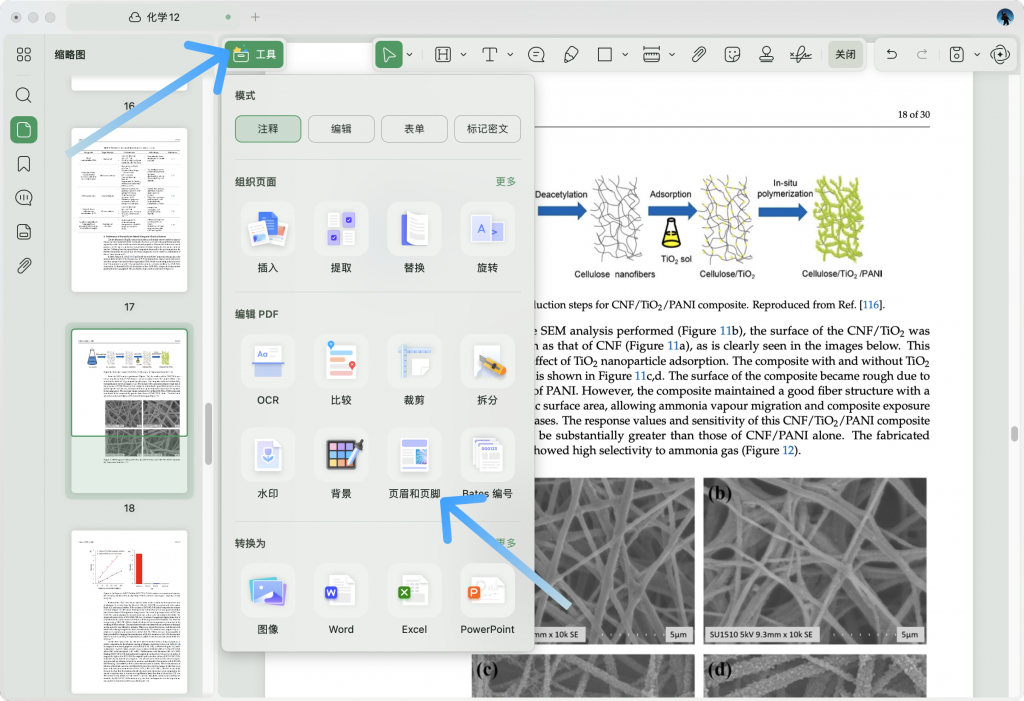Open the 页眉和页脚 header footer tool
The height and width of the screenshot is (701, 1024).
[414, 464]
